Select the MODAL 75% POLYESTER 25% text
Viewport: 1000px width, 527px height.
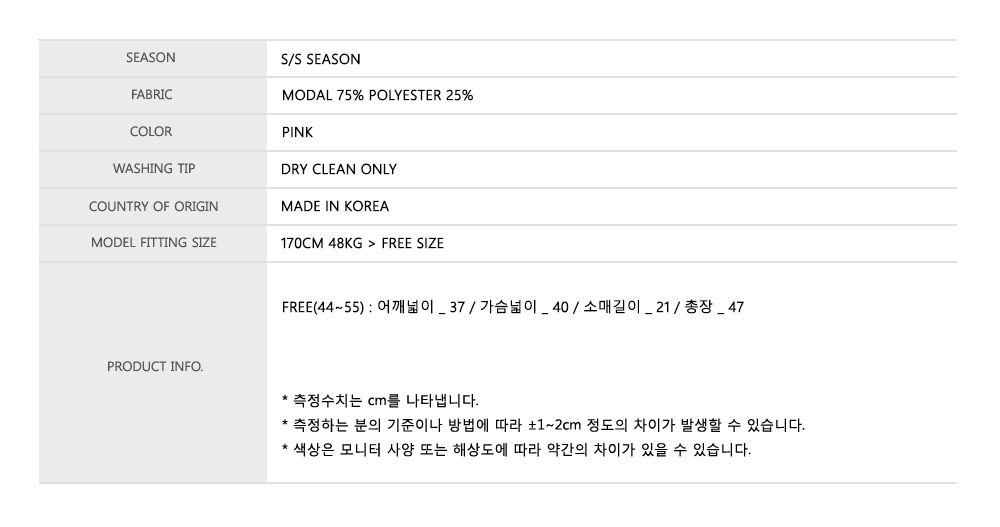pos(377,96)
